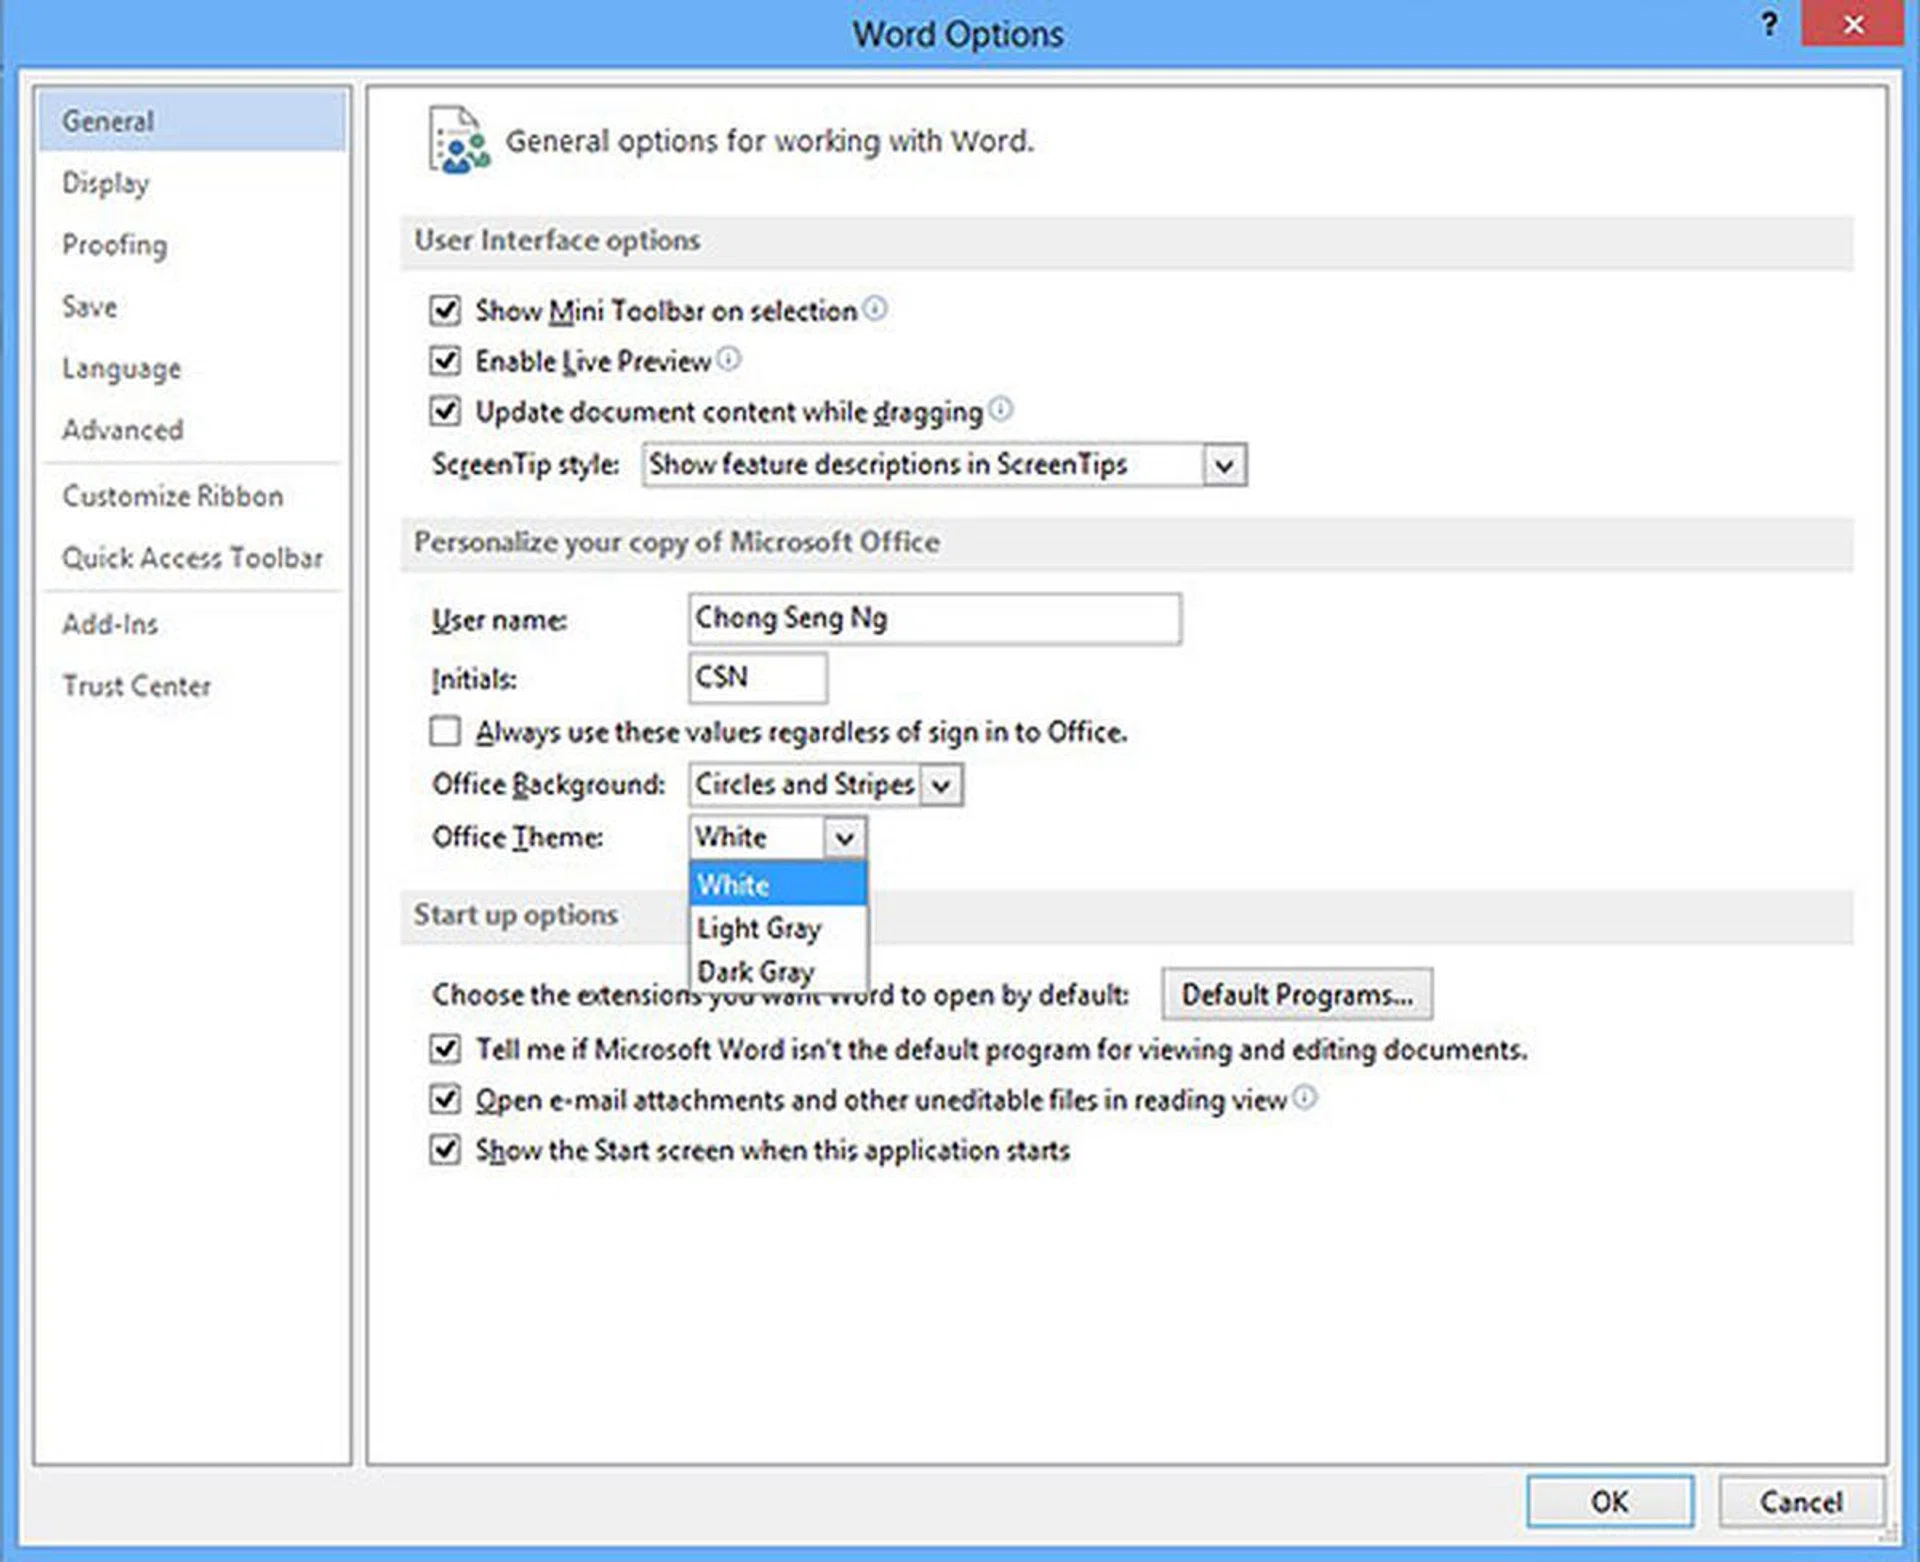The image size is (1920, 1562).
Task: Open the ScreenTip style dropdown
Action: (1224, 465)
